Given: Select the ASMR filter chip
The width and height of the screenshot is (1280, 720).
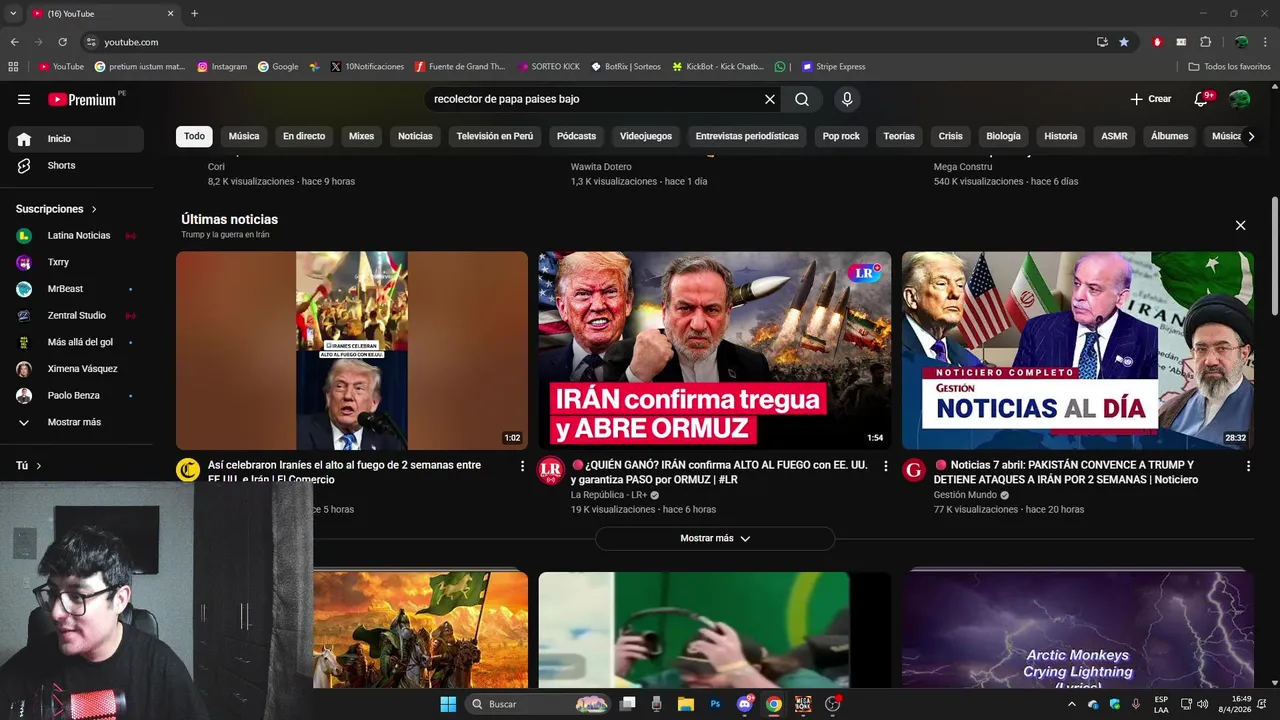Looking at the screenshot, I should [x=1114, y=136].
